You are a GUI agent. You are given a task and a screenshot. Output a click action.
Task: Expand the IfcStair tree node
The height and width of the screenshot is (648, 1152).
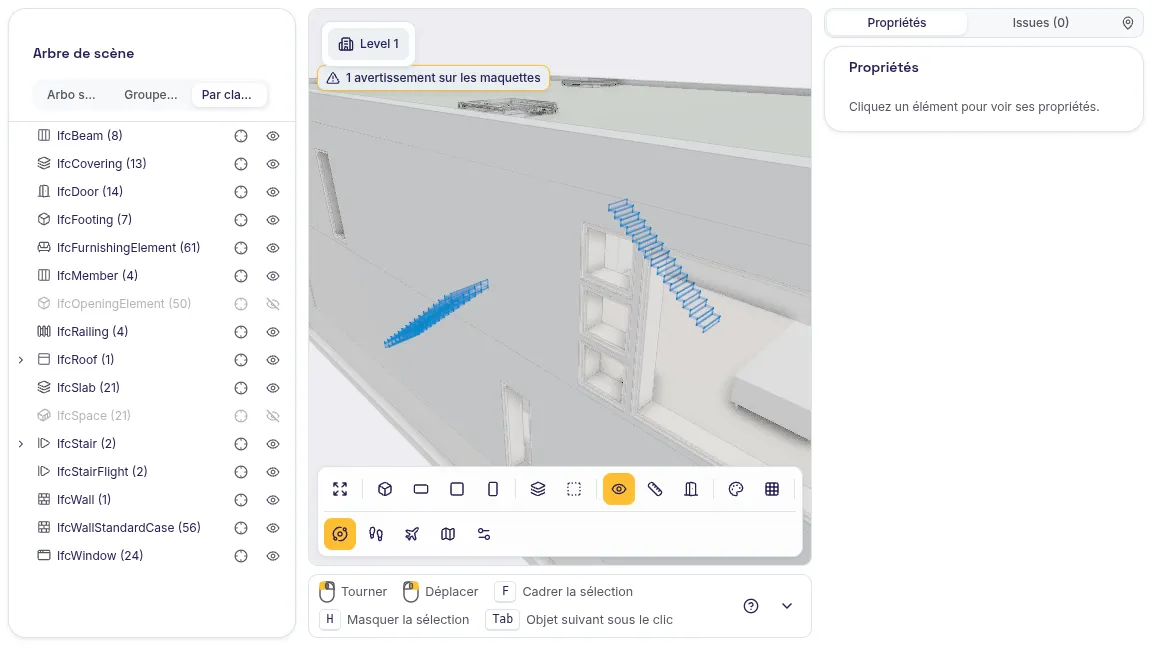[x=21, y=444]
